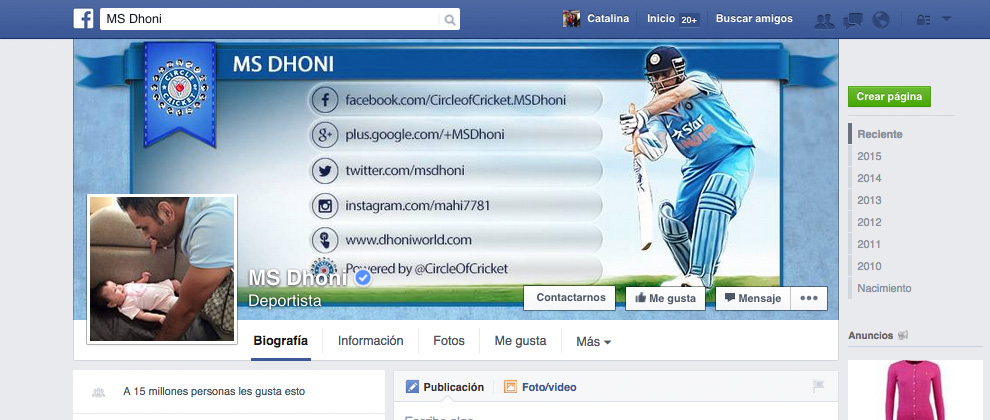Select the Foto/video composer tab

point(540,387)
